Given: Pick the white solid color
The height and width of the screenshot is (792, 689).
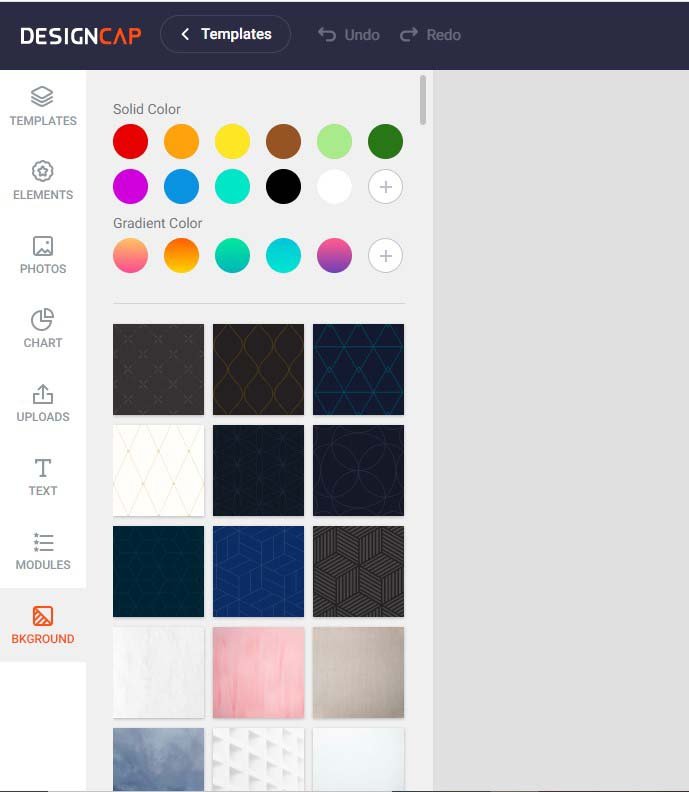Looking at the screenshot, I should click(334, 187).
